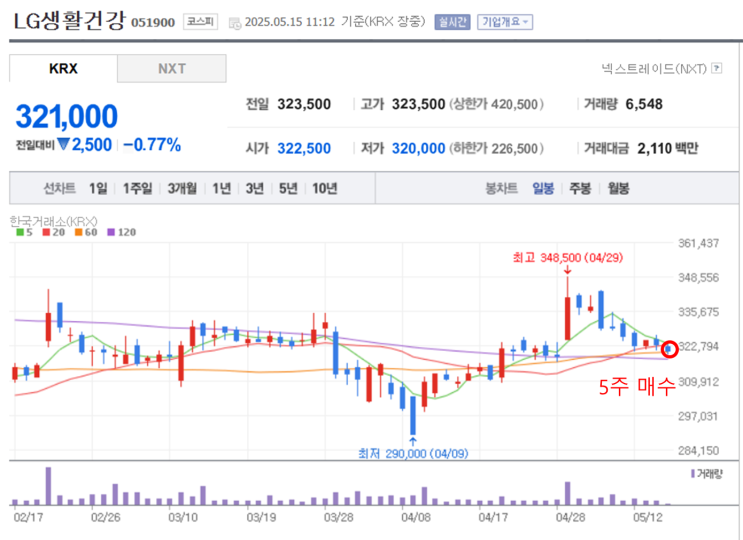
Task: Click the 실시간 badge
Action: point(452,22)
